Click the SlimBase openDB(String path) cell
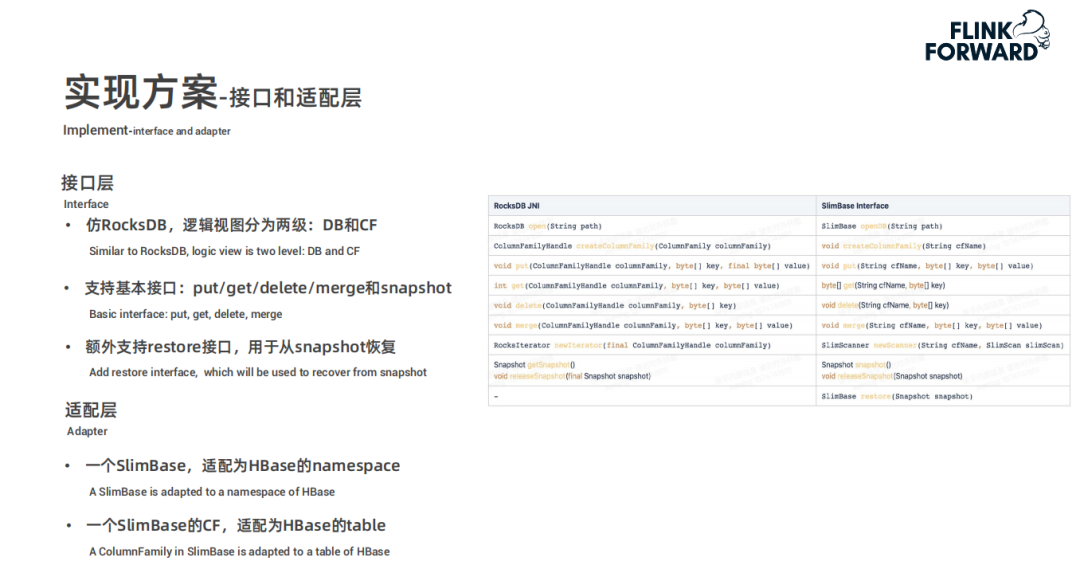This screenshot has height=573, width=1080. click(x=943, y=226)
